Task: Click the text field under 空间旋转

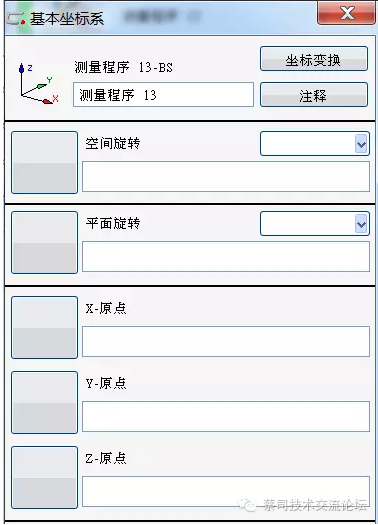Action: click(x=226, y=176)
